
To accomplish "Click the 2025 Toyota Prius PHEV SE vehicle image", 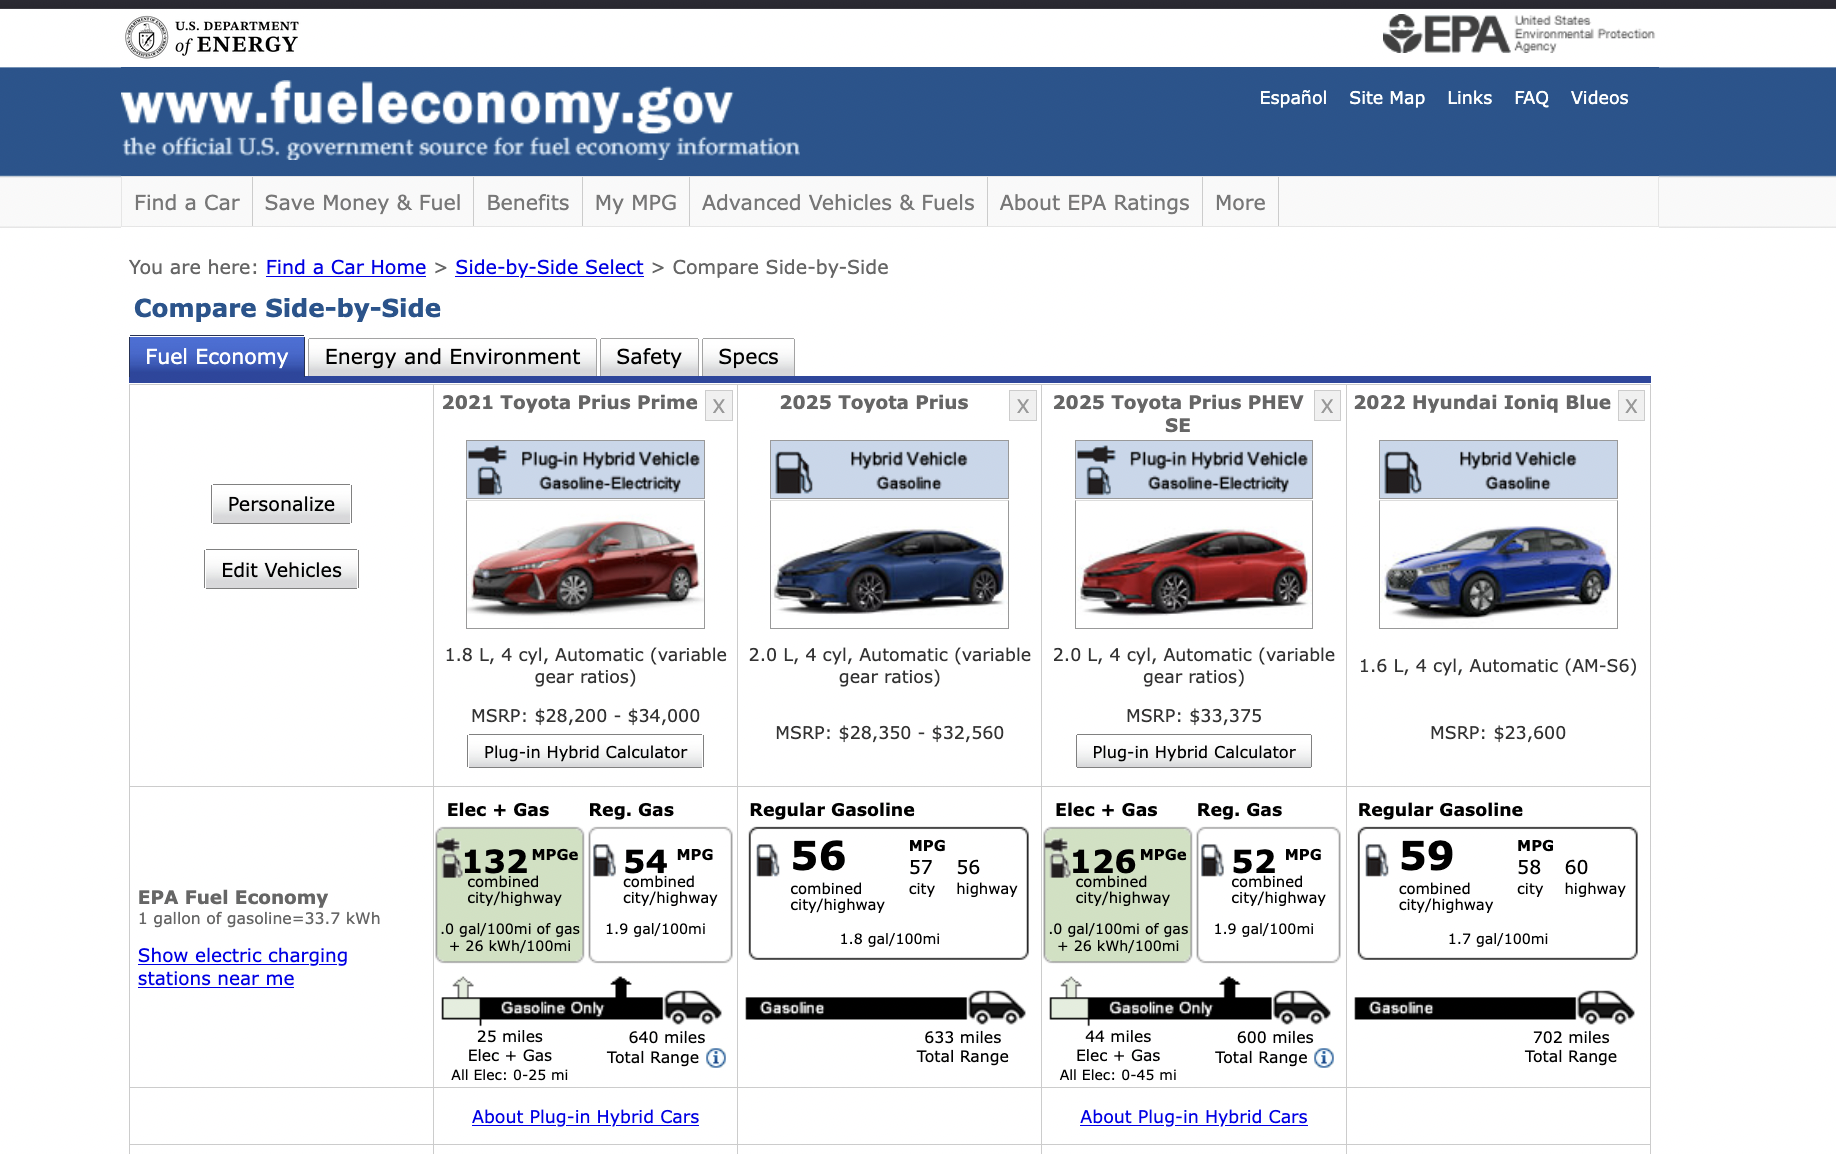I will tap(1193, 564).
